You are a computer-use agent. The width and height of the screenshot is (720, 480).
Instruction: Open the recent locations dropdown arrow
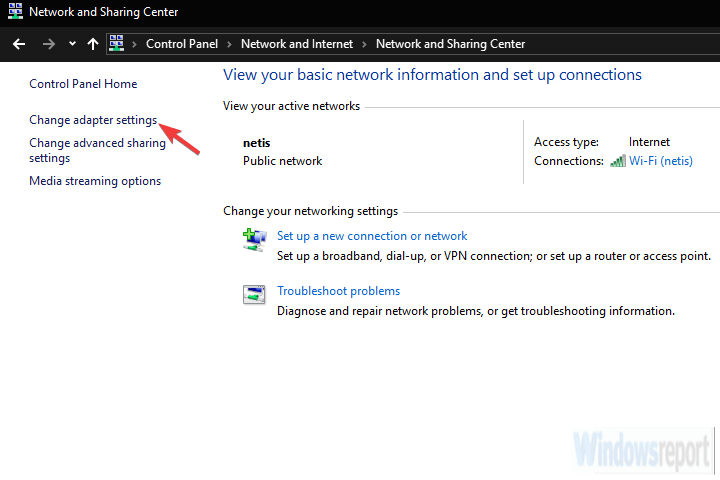pyautogui.click(x=72, y=44)
